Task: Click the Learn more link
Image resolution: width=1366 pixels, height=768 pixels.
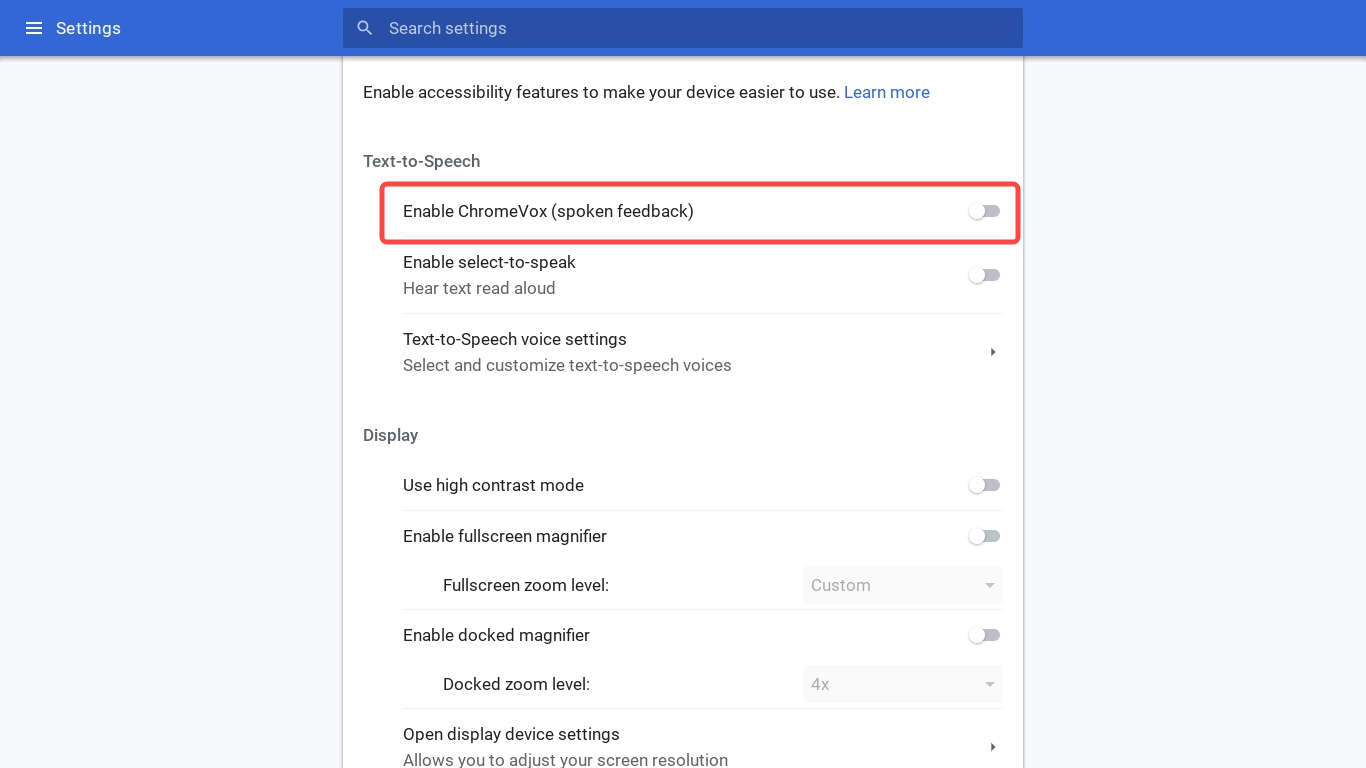Action: [x=886, y=92]
